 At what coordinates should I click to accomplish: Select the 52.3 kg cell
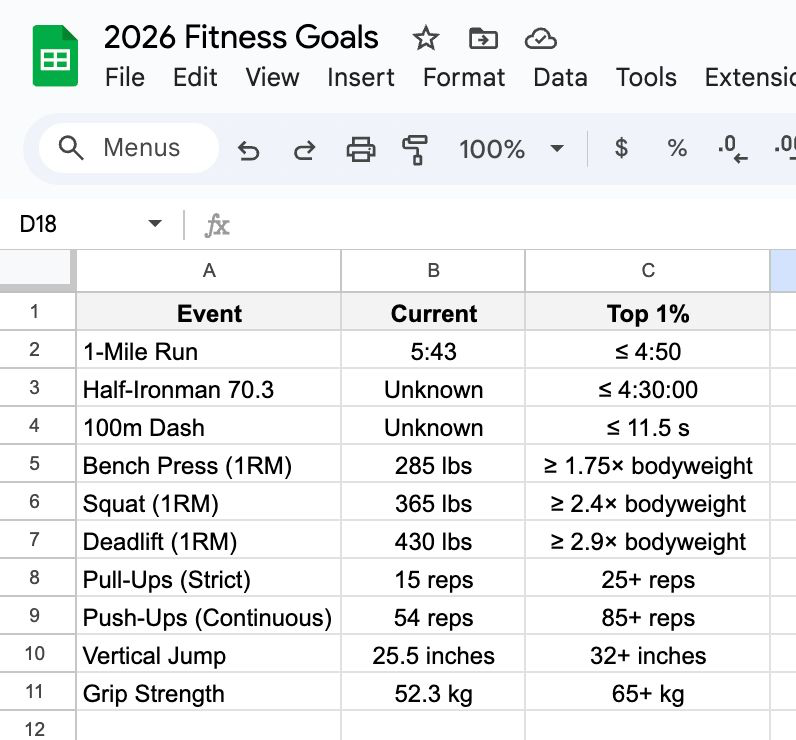click(433, 692)
